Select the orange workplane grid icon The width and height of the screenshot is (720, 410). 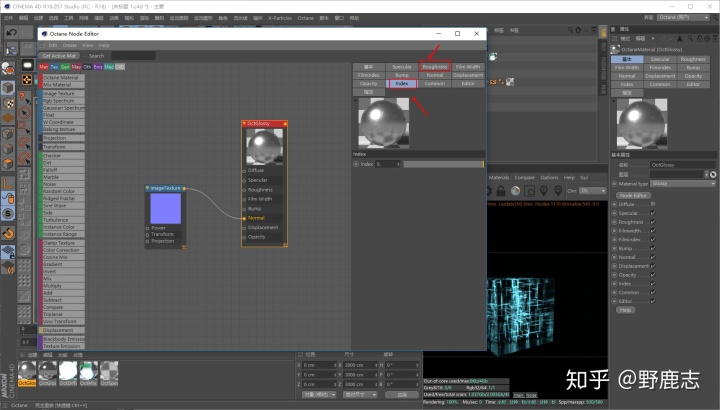[8, 118]
